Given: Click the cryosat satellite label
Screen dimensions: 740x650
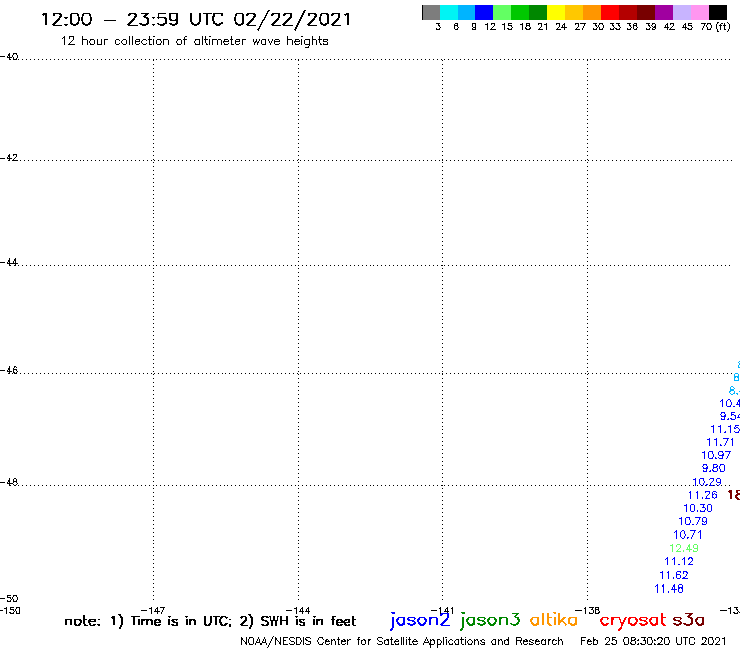Looking at the screenshot, I should coord(632,620).
